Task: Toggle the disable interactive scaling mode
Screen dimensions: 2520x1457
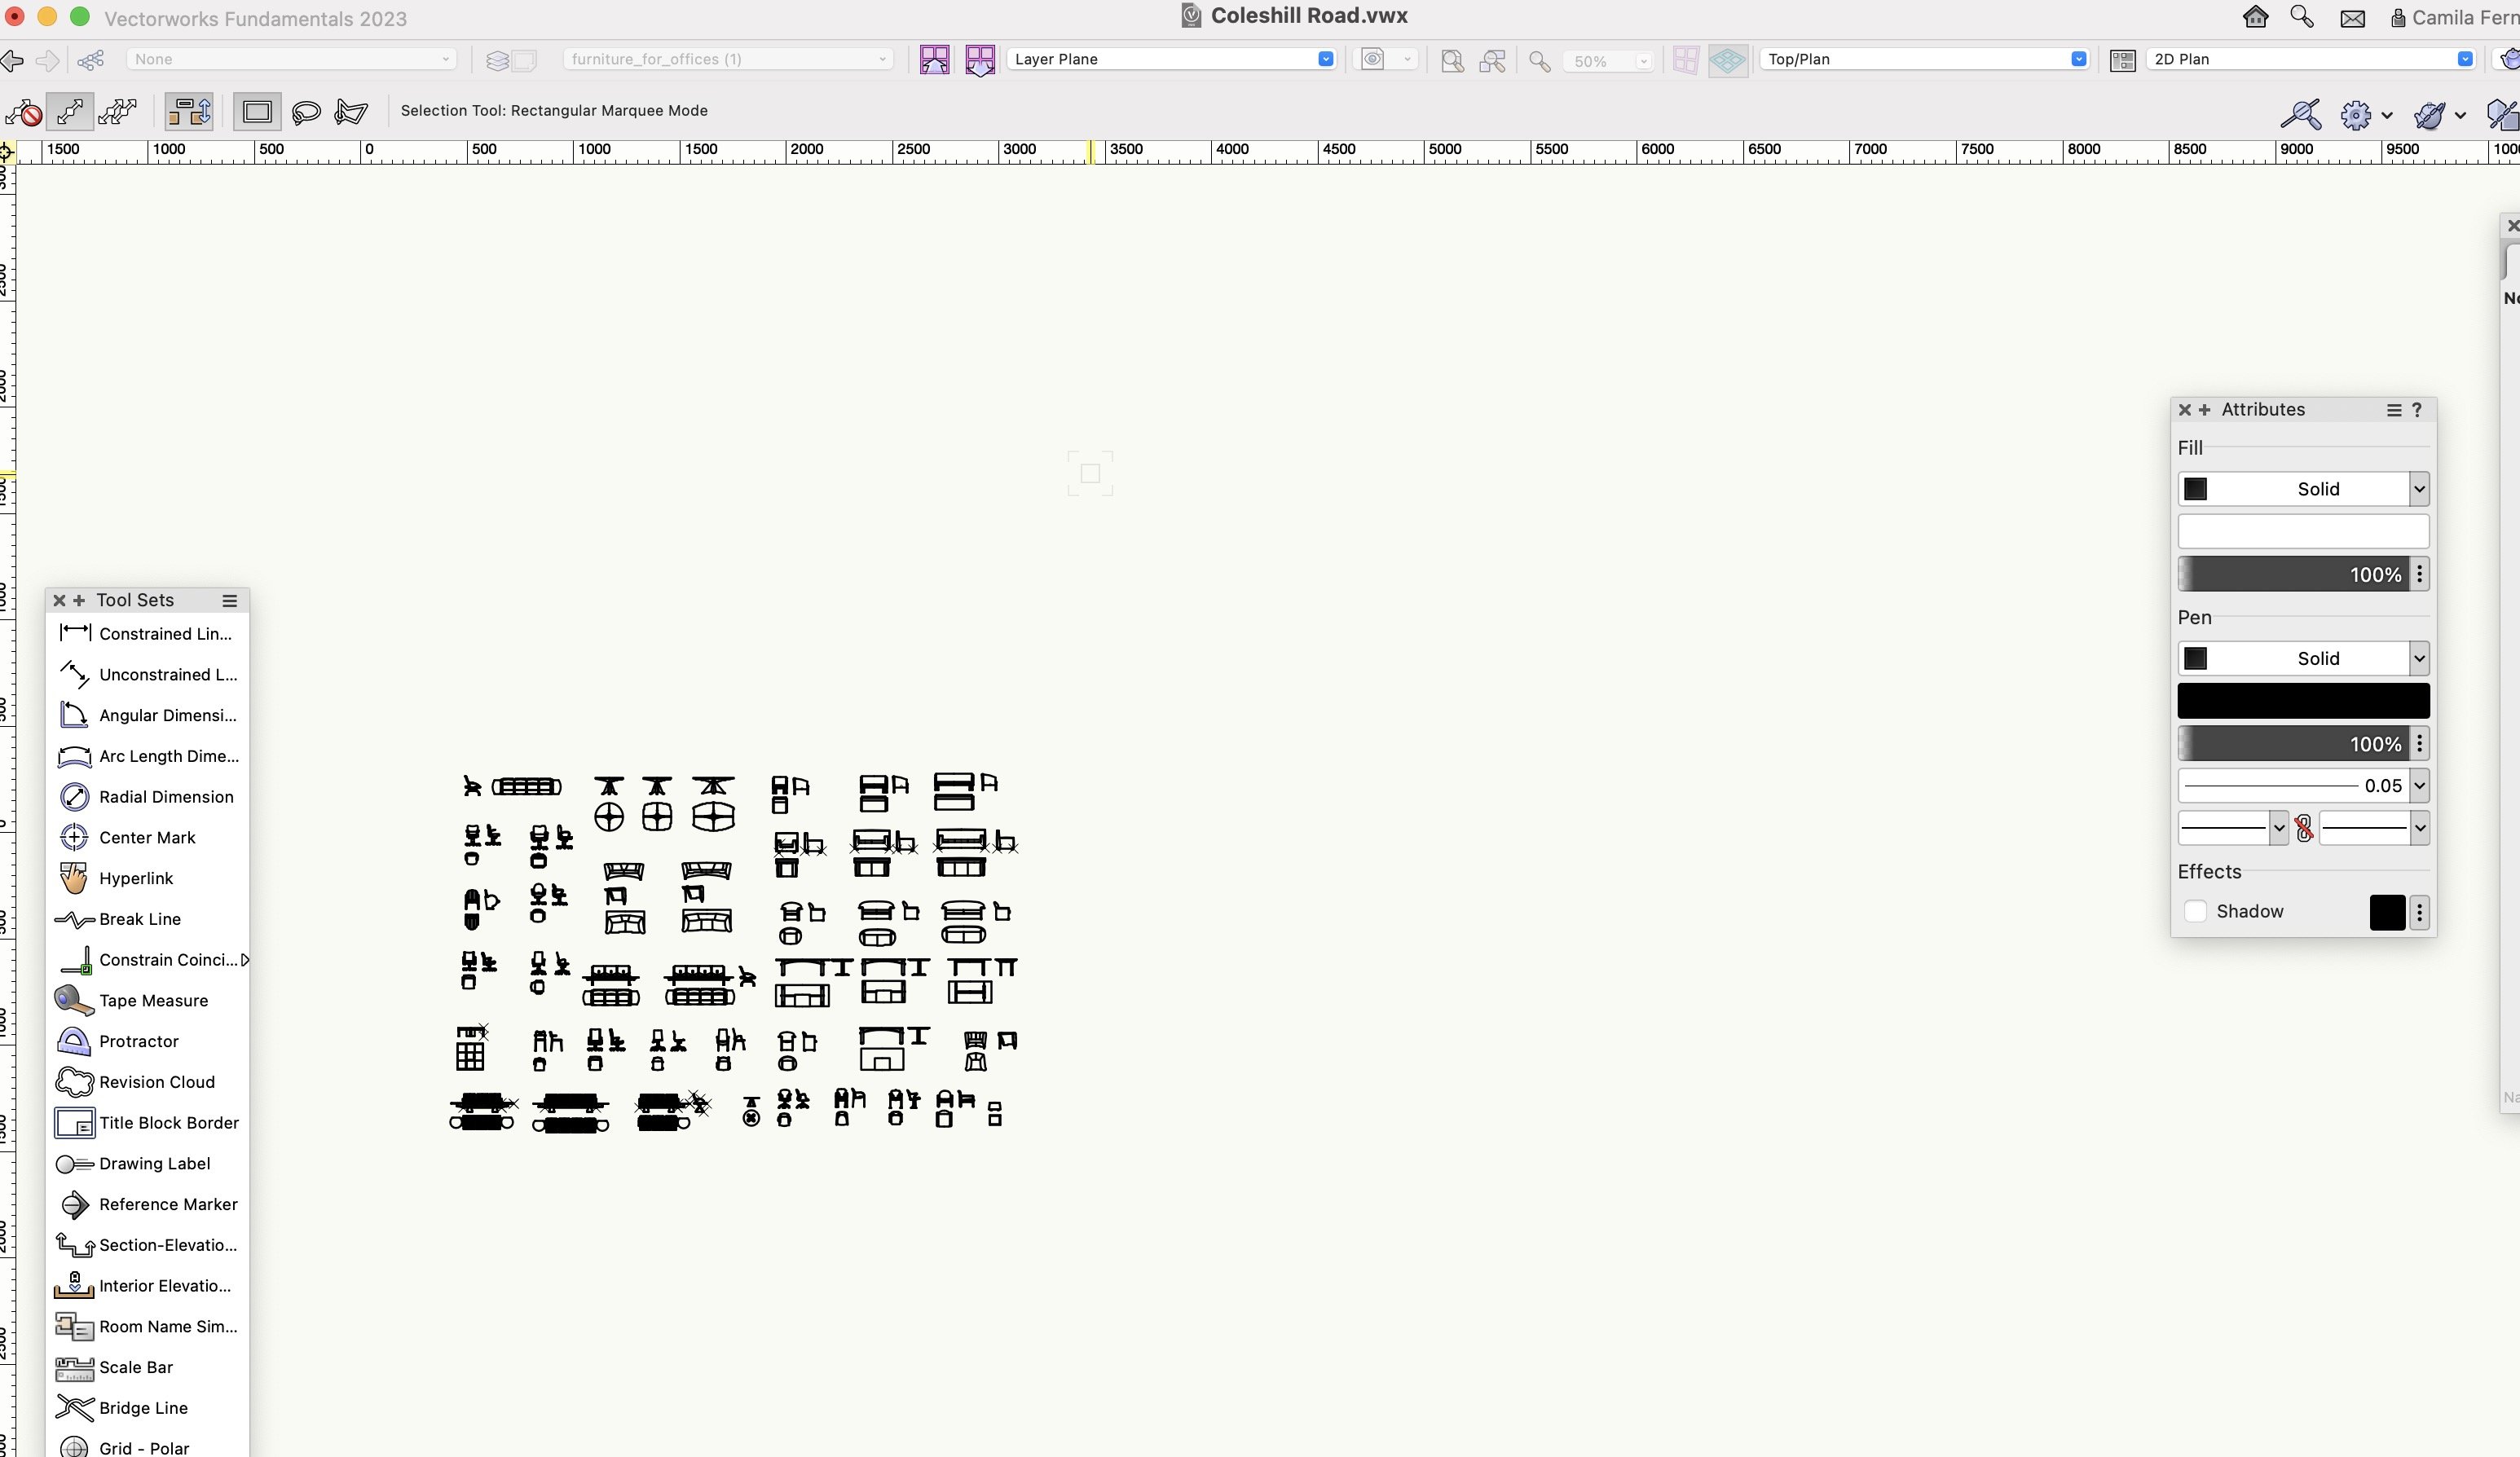Action: [23, 111]
